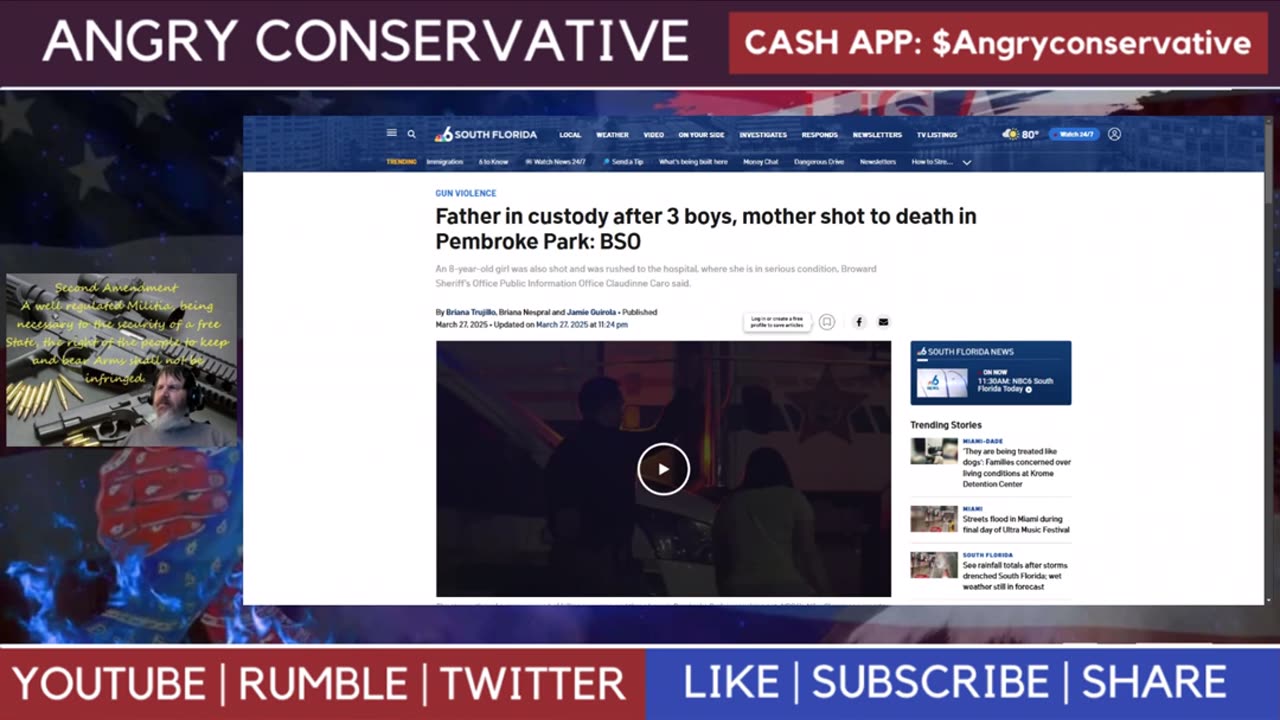
Task: Open Ultra Music Festival story thumbnail
Action: coord(933,519)
